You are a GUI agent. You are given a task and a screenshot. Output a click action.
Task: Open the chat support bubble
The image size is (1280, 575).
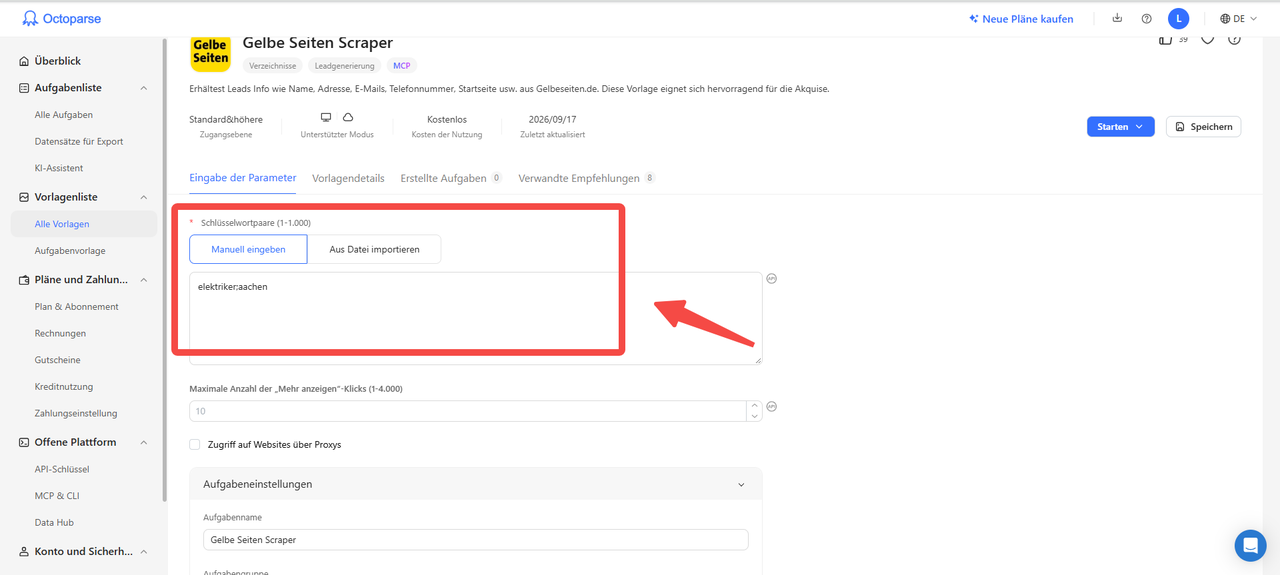coord(1250,545)
